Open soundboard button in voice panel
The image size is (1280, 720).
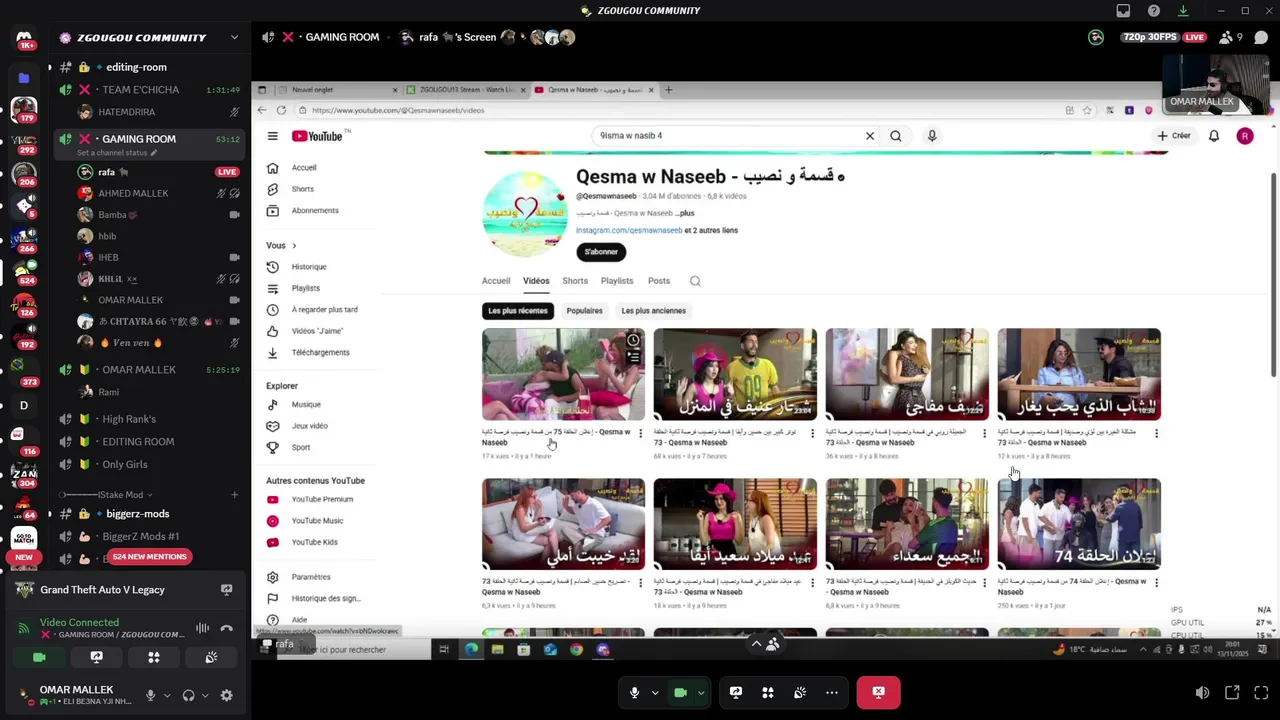pos(211,657)
